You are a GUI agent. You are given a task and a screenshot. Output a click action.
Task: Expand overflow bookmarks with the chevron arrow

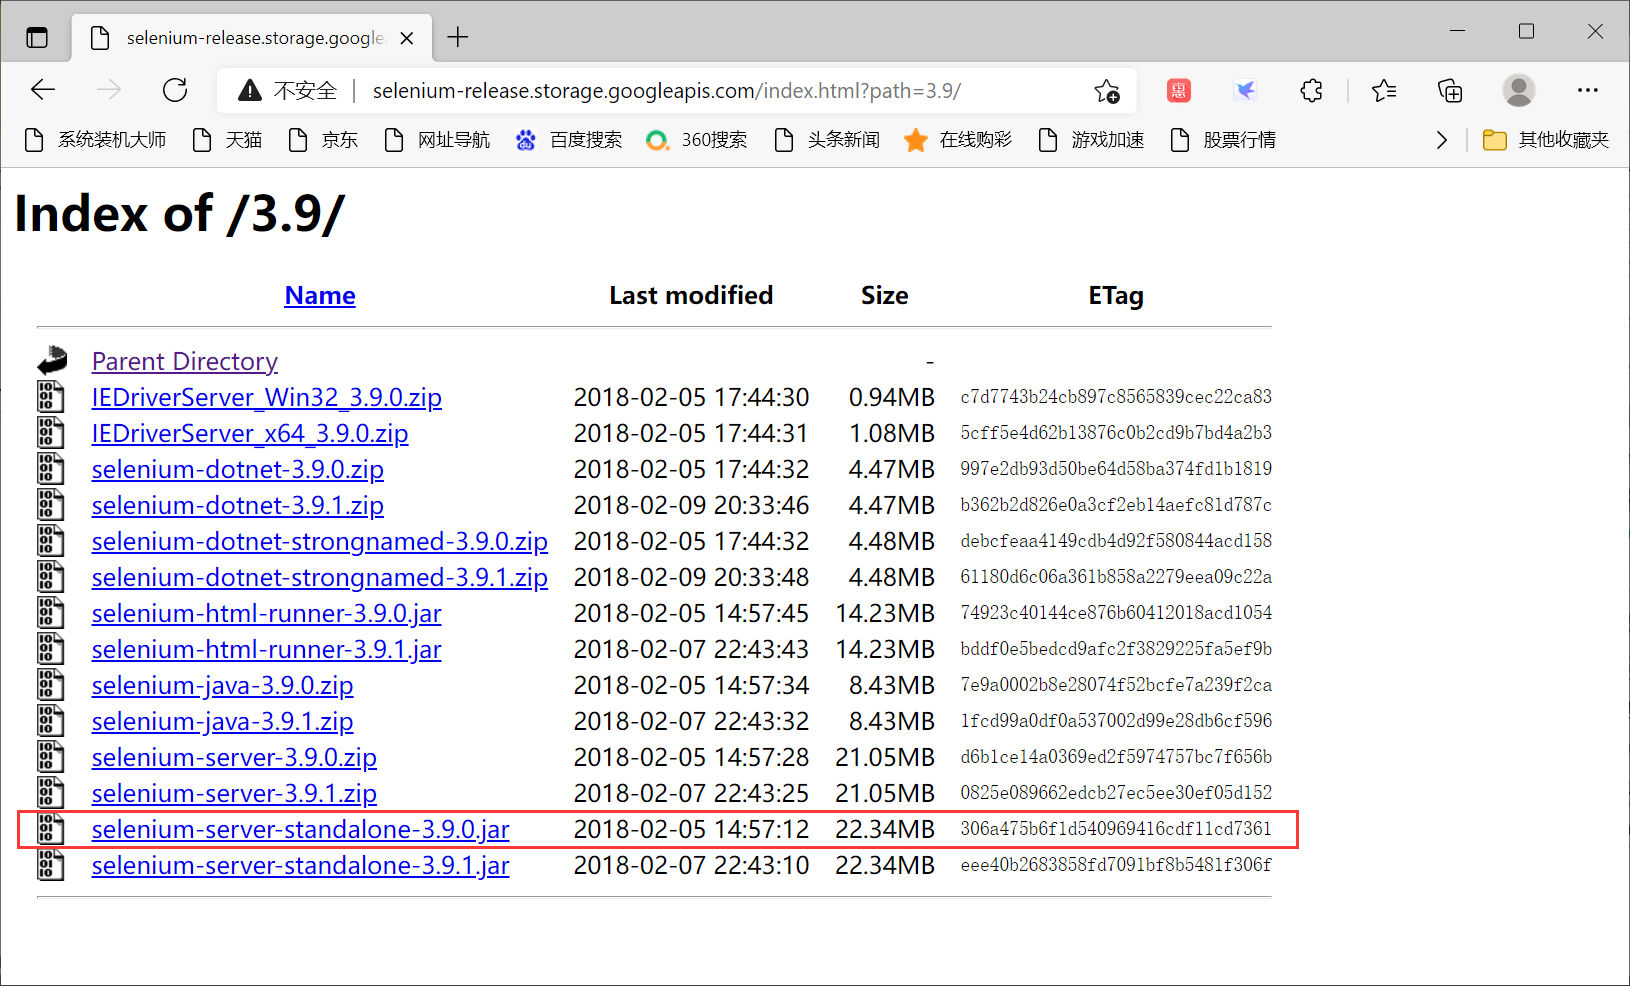(x=1441, y=140)
